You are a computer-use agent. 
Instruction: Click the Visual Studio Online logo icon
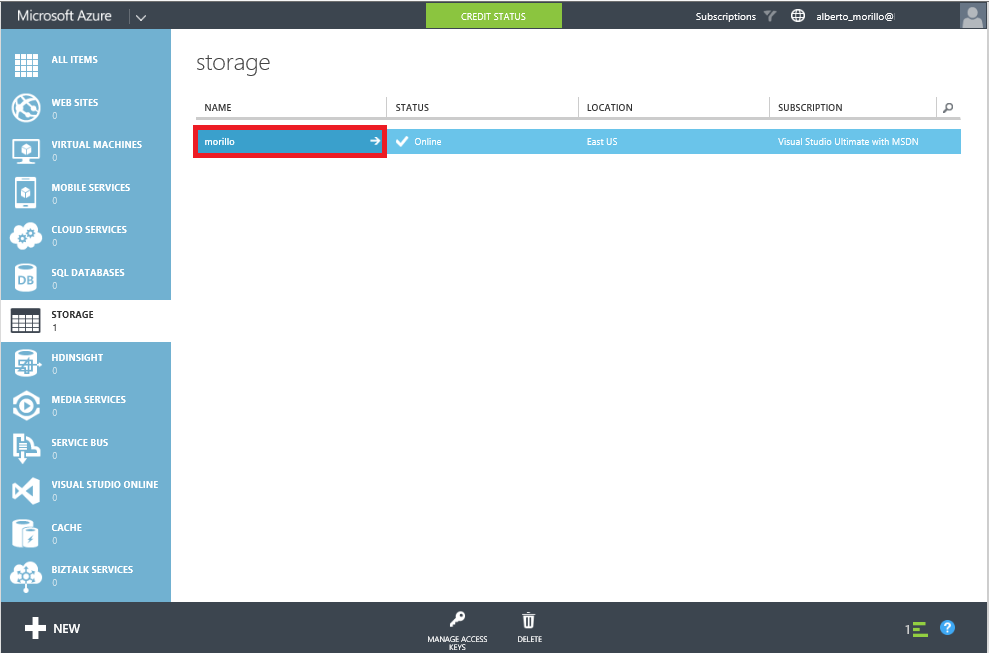26,491
